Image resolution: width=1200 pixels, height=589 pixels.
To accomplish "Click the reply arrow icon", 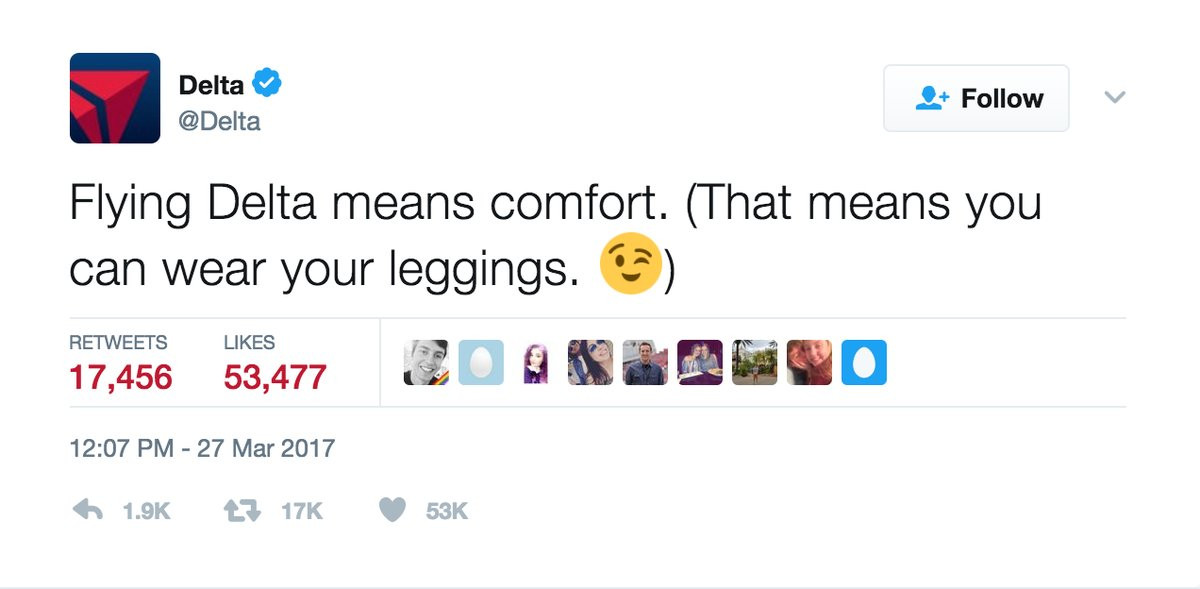I will [88, 510].
